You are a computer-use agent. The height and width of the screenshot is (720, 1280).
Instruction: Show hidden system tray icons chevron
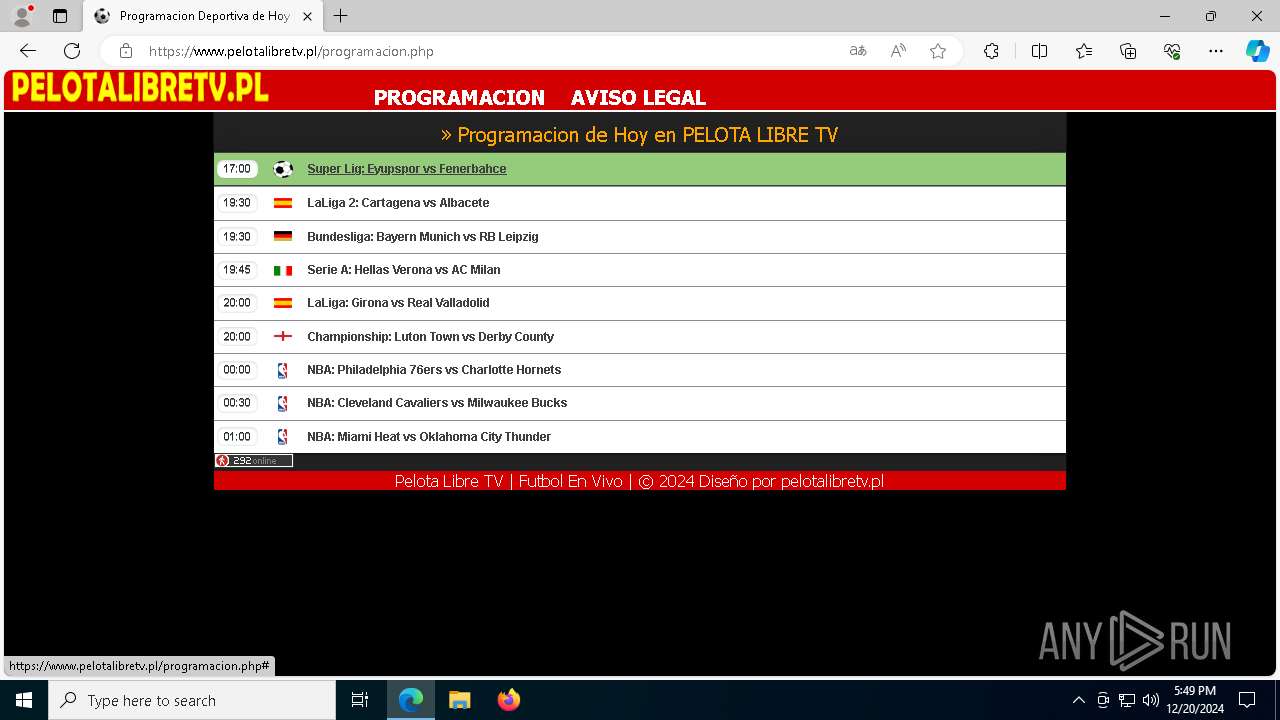(1078, 700)
